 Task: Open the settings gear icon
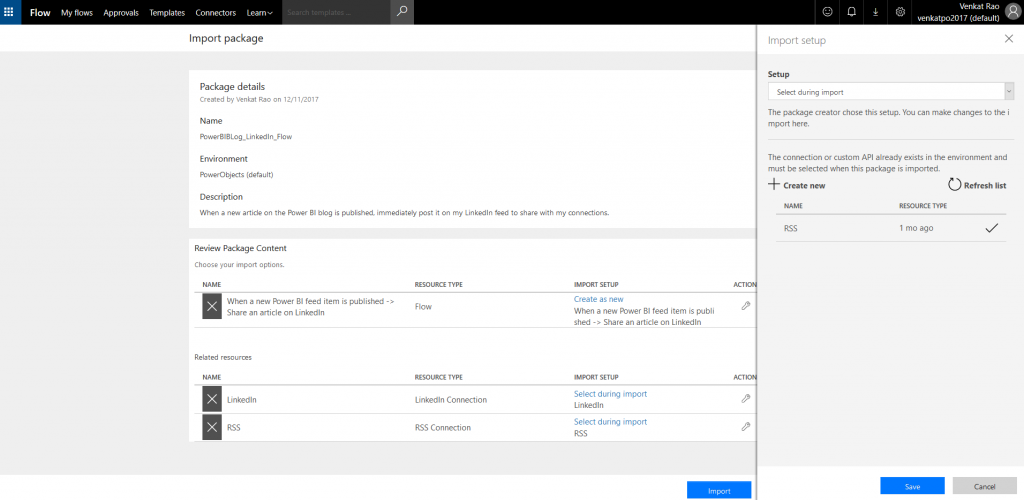900,12
